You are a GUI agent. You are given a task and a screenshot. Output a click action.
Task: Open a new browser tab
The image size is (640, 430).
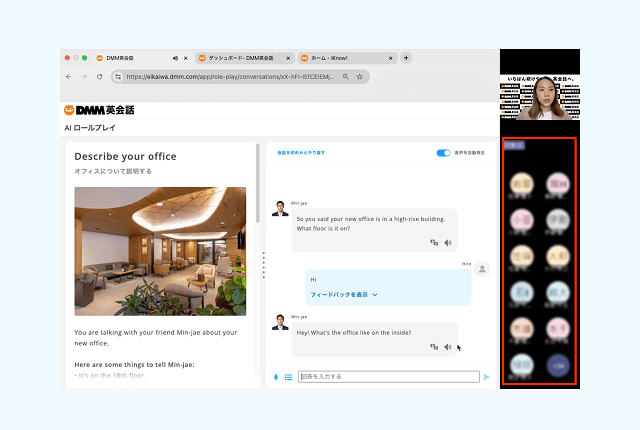[406, 58]
